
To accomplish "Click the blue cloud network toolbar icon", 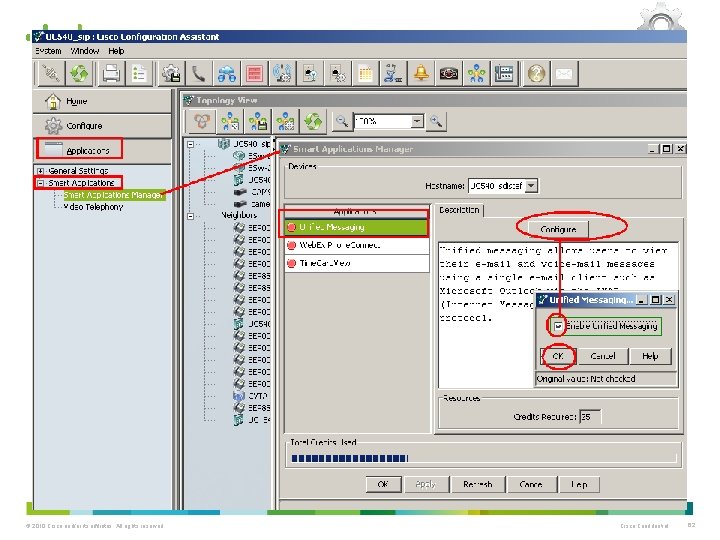I will click(226, 73).
